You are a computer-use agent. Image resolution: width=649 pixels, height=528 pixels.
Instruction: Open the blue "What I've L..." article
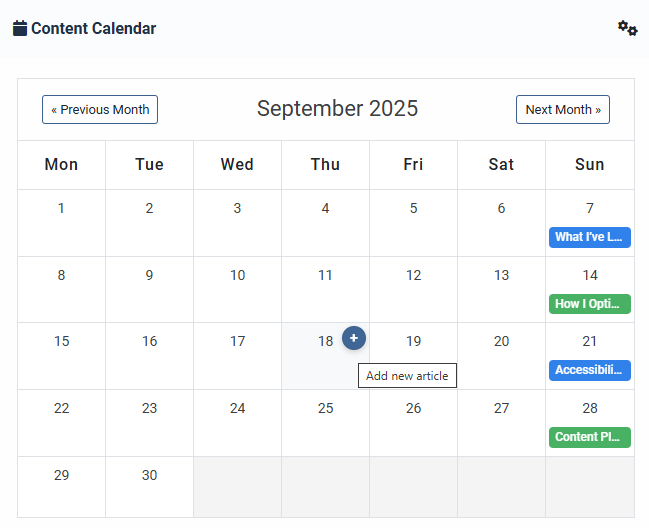pyautogui.click(x=589, y=237)
